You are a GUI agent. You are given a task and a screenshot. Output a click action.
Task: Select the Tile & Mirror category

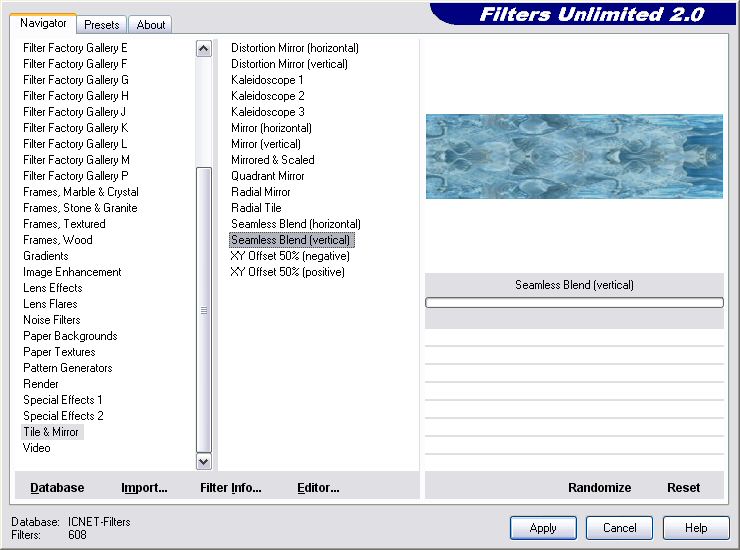pyautogui.click(x=51, y=432)
